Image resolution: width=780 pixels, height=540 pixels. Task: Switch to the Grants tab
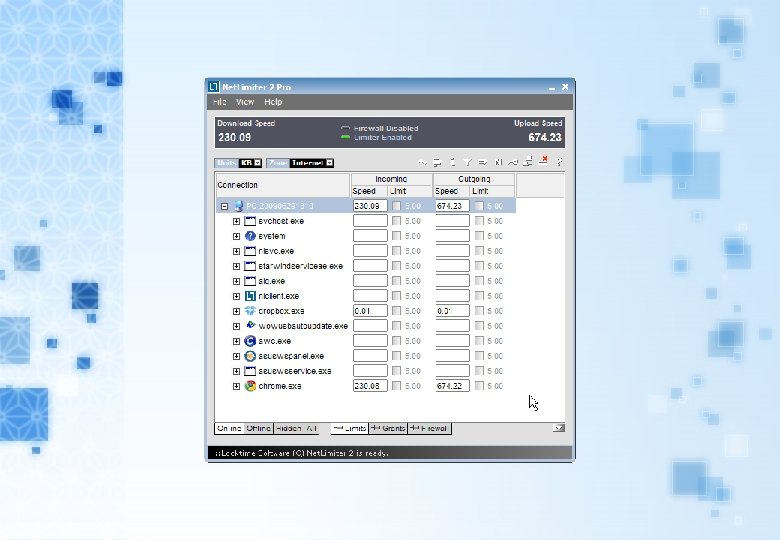(x=388, y=428)
